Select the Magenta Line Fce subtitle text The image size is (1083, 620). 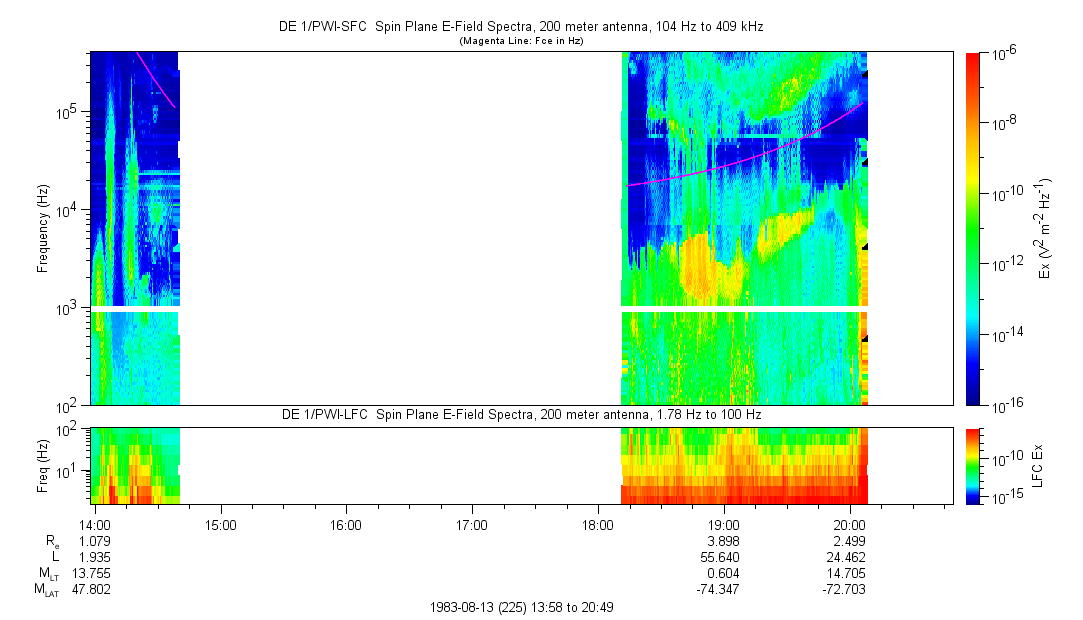coord(520,42)
